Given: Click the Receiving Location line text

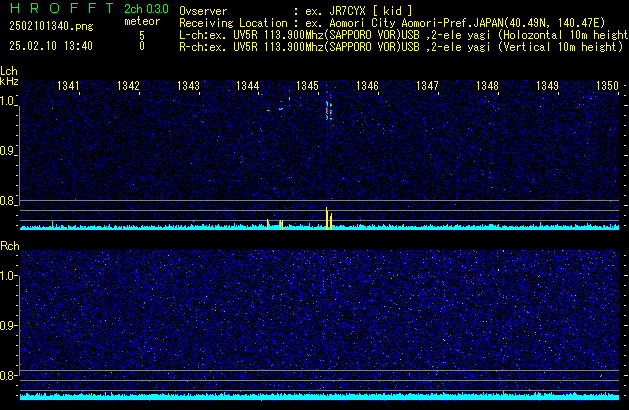Looking at the screenshot, I should (x=392, y=23).
